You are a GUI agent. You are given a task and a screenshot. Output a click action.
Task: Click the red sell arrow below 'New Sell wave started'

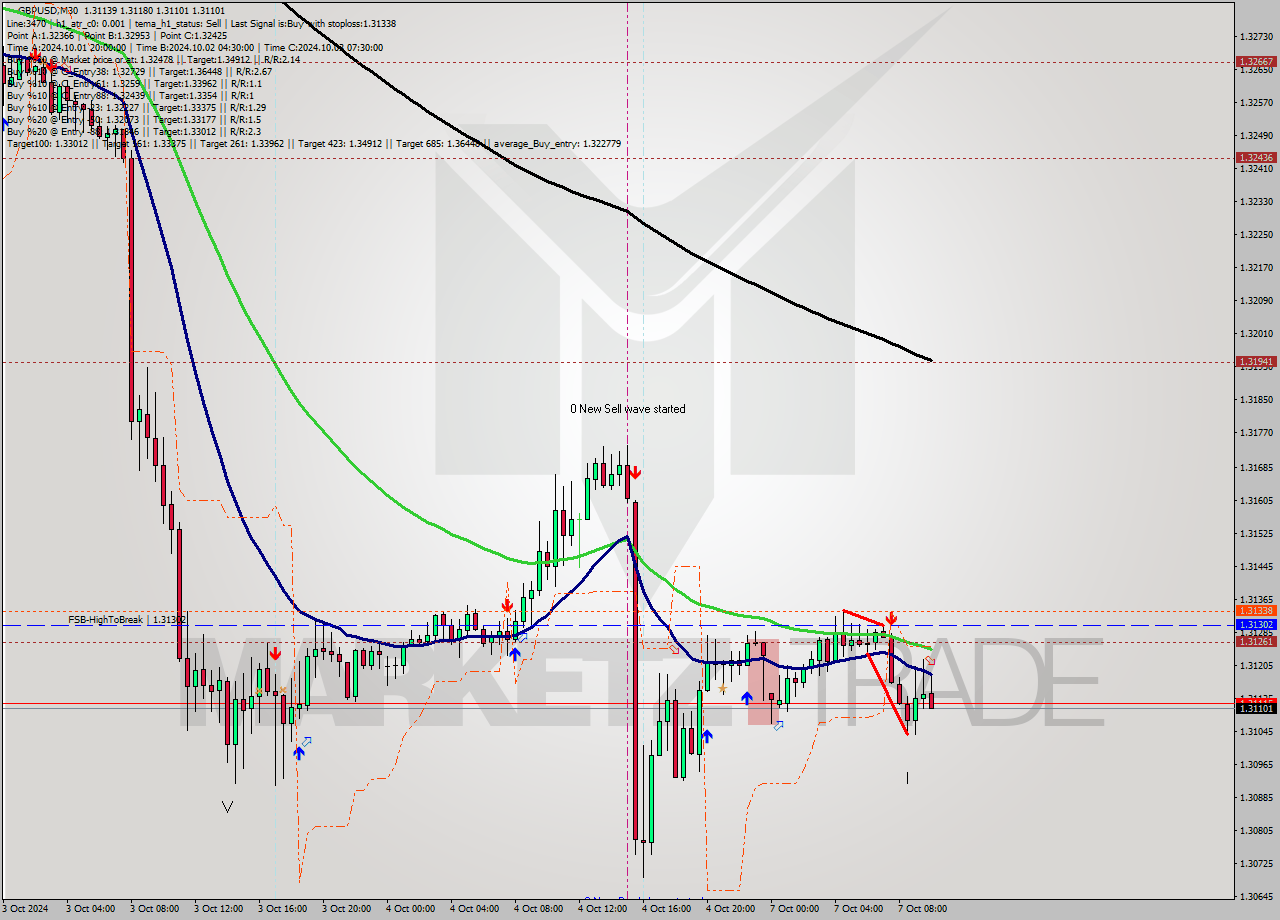pyautogui.click(x=635, y=472)
